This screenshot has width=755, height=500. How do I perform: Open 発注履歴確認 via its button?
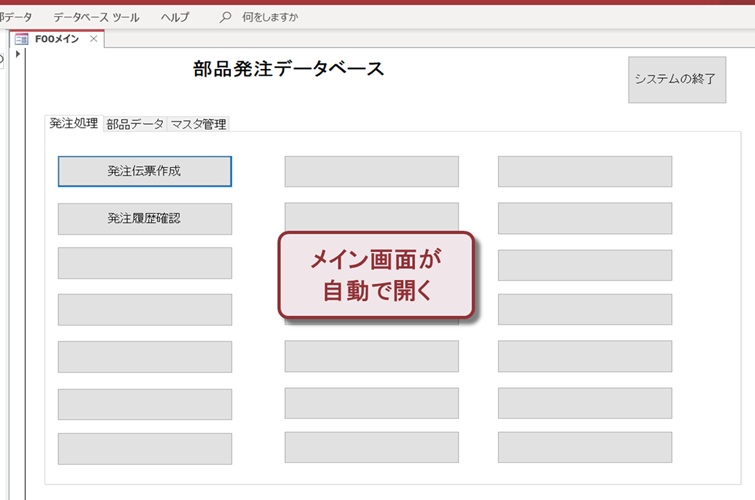145,218
